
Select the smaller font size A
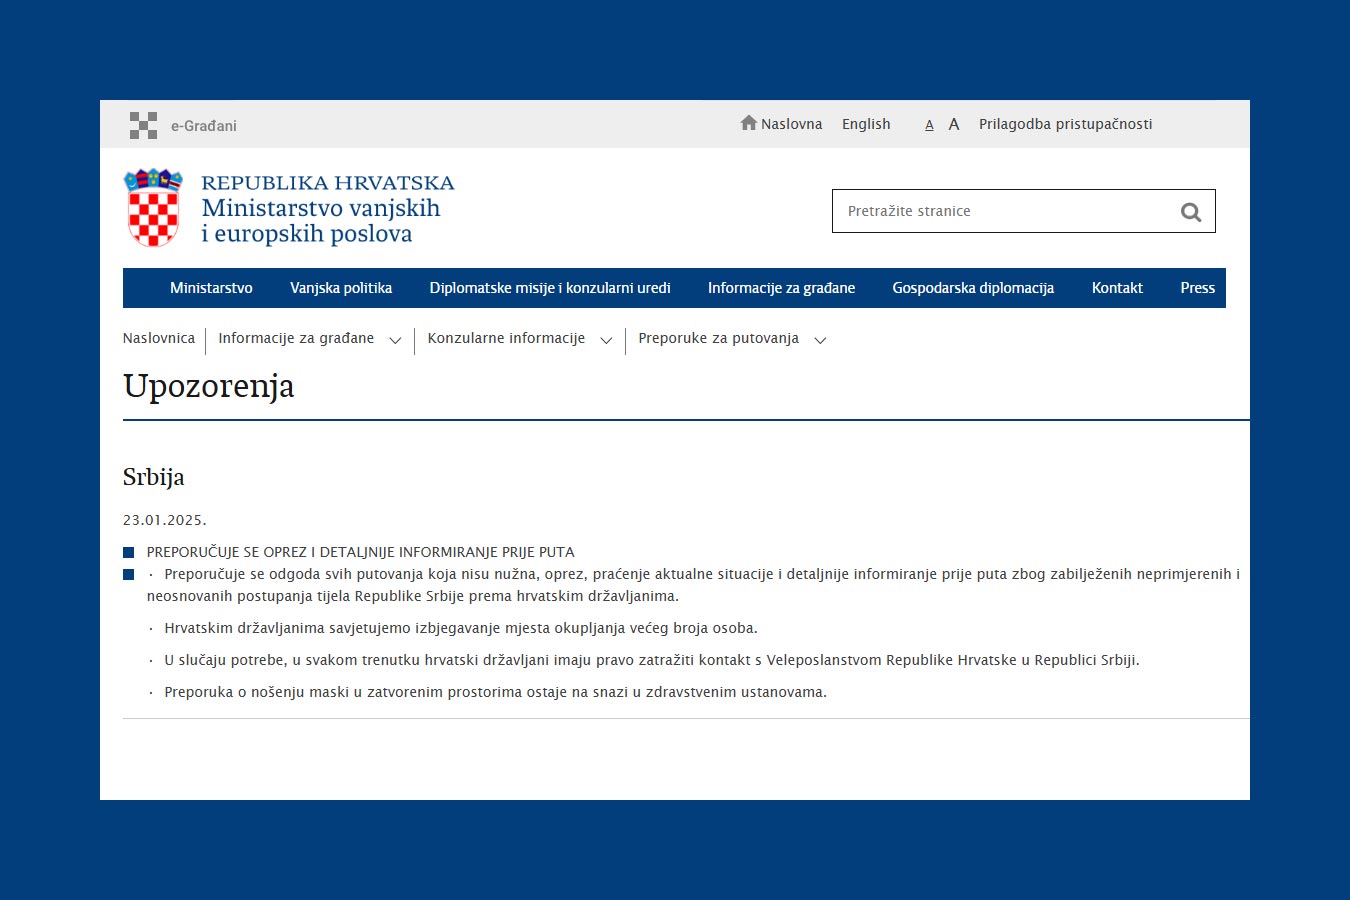click(x=929, y=125)
